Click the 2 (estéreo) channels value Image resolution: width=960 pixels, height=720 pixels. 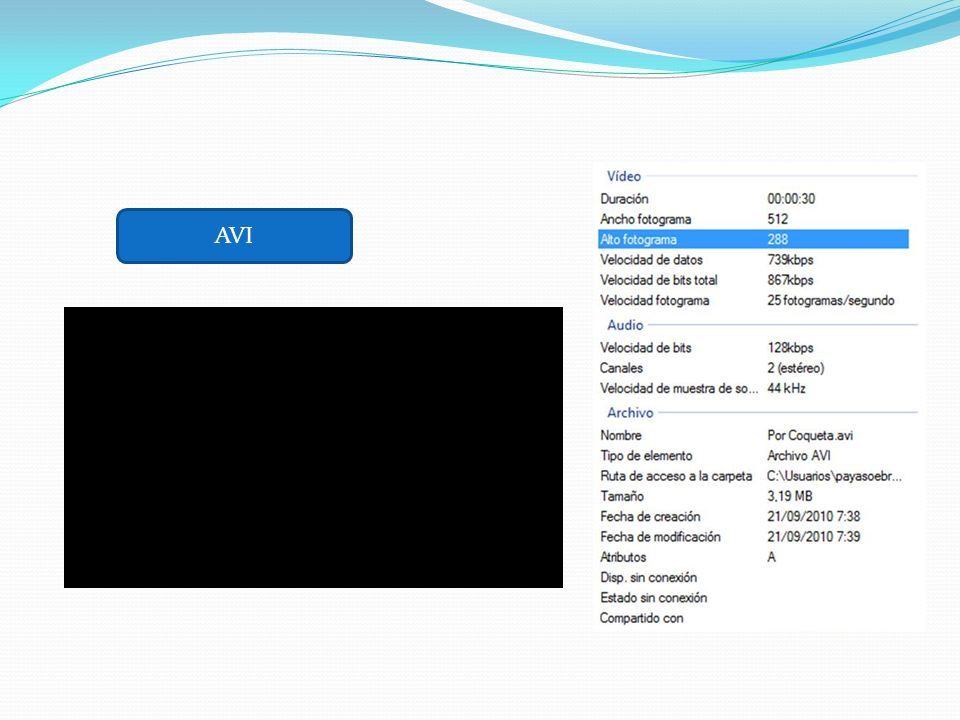coord(796,368)
